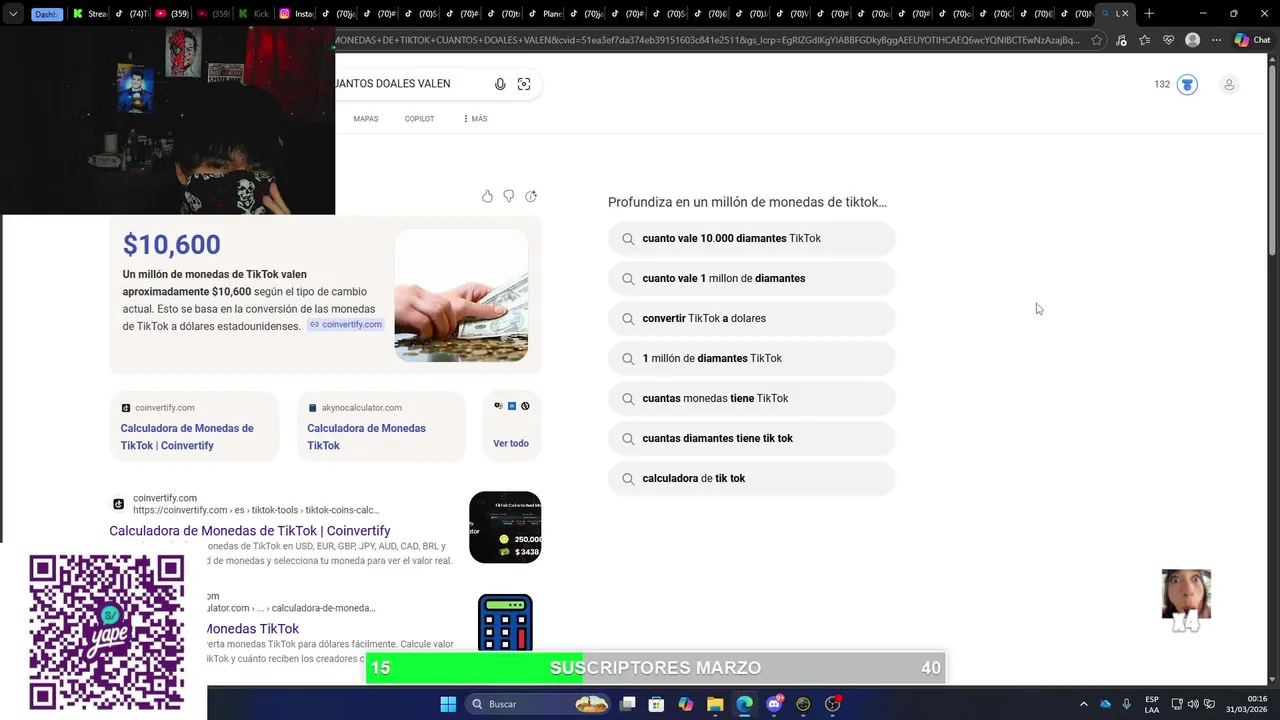The image size is (1280, 720).
Task: Open Coinvertify calculator source card
Action: (194, 427)
